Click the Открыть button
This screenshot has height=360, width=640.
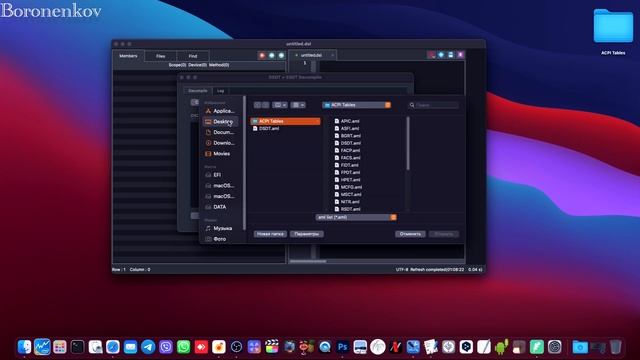[x=444, y=234]
